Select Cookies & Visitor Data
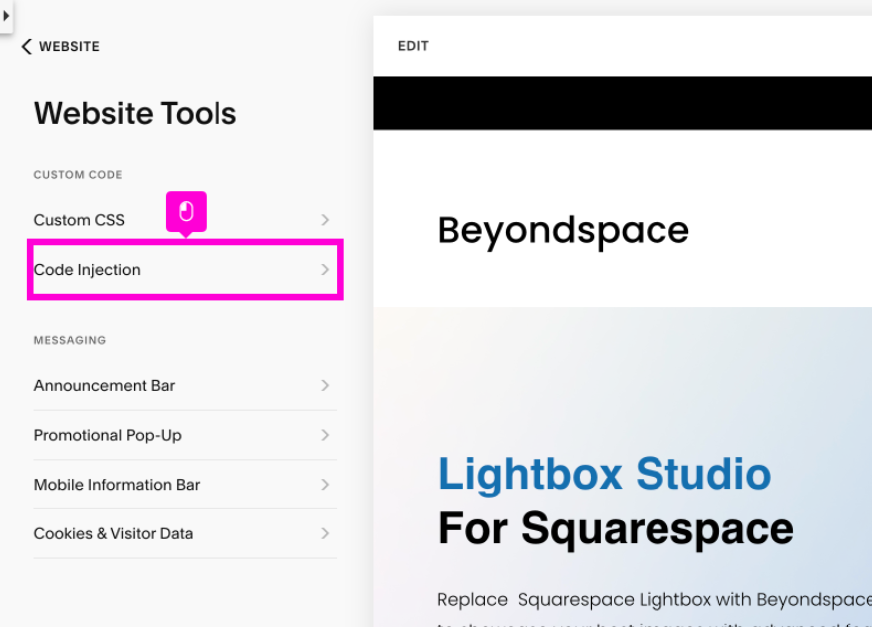872x627 pixels. coord(113,534)
